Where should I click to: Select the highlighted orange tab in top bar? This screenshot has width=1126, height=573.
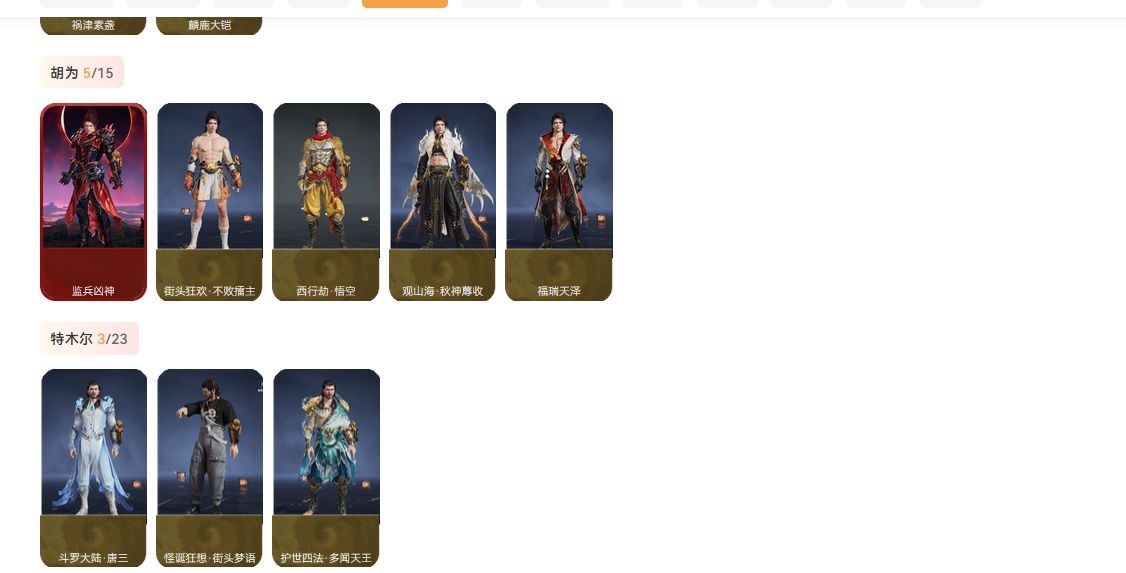[x=405, y=4]
